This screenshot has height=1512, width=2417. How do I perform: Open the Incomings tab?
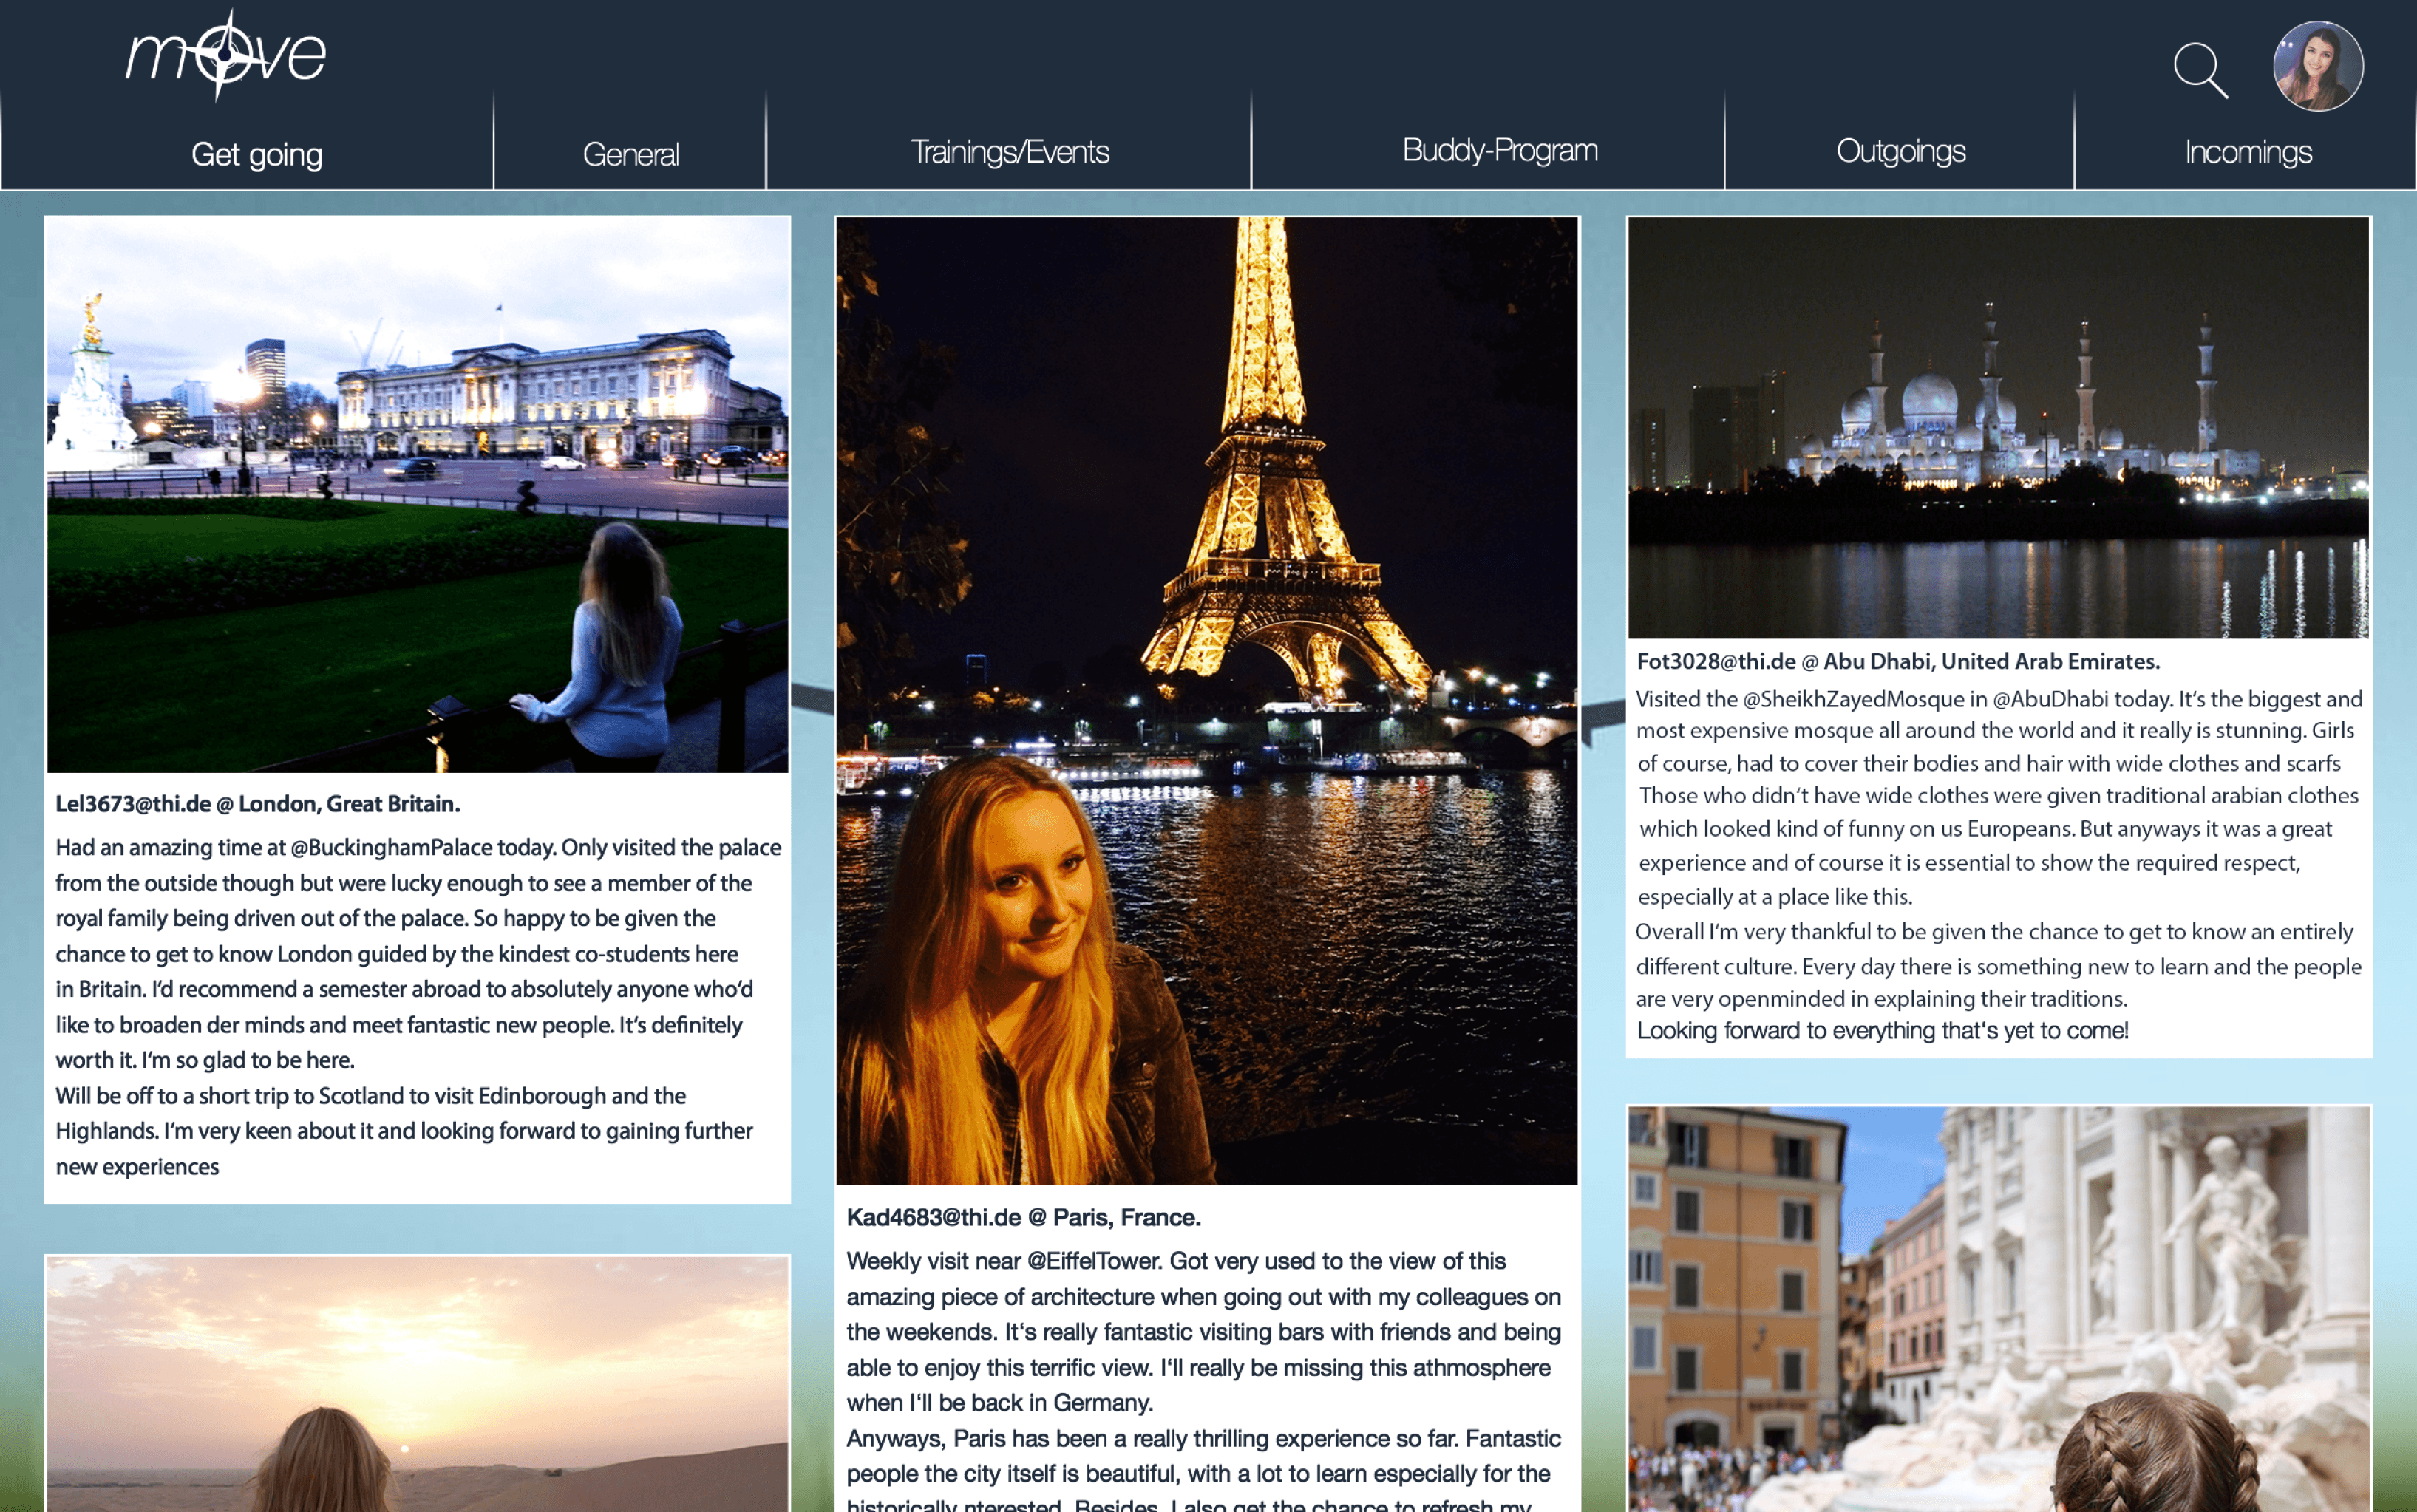pos(2247,152)
